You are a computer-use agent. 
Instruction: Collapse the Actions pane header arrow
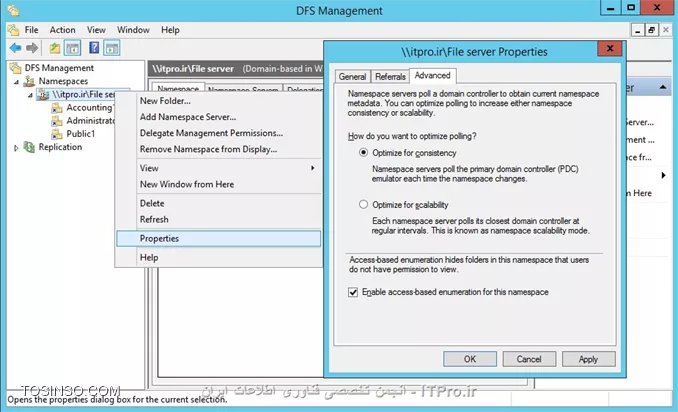(x=662, y=87)
